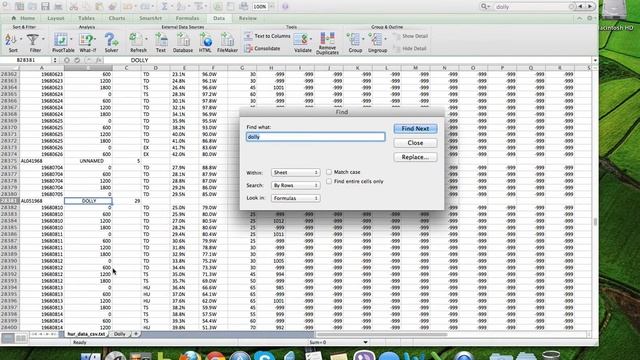Check Find entire cells only
Image resolution: width=640 pixels, height=360 pixels.
pos(329,181)
